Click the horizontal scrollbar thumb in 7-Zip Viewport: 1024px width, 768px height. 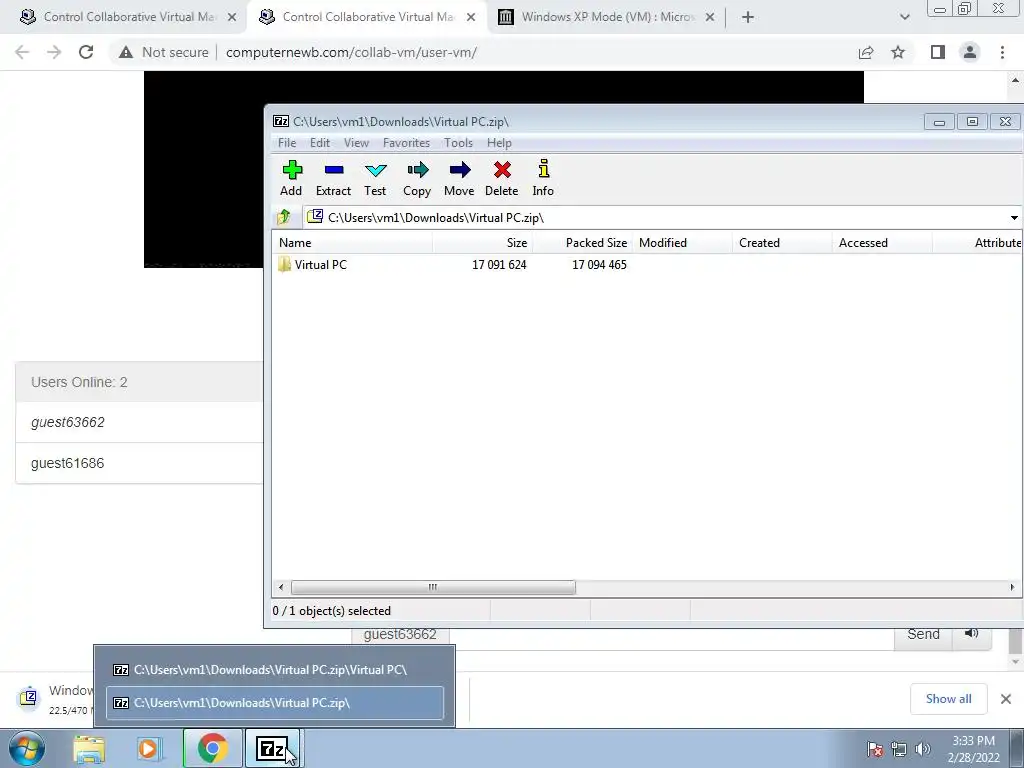point(433,587)
